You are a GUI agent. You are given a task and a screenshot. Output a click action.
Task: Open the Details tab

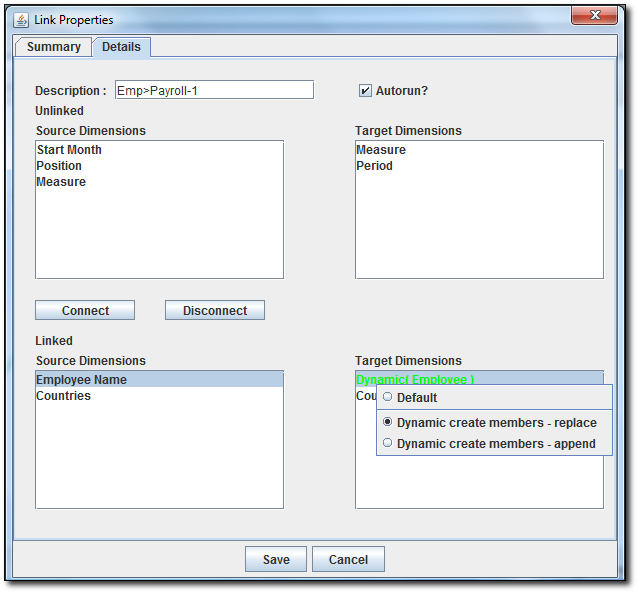(121, 47)
